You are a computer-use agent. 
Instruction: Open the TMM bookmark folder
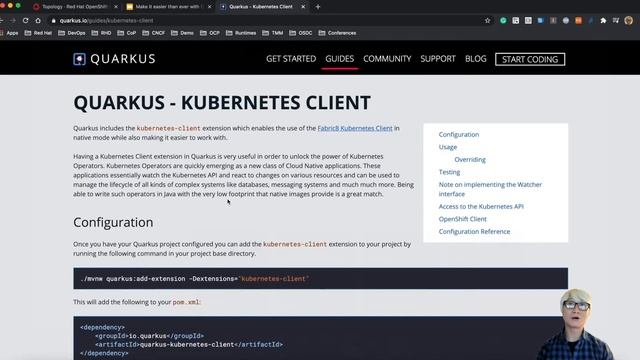click(x=273, y=33)
